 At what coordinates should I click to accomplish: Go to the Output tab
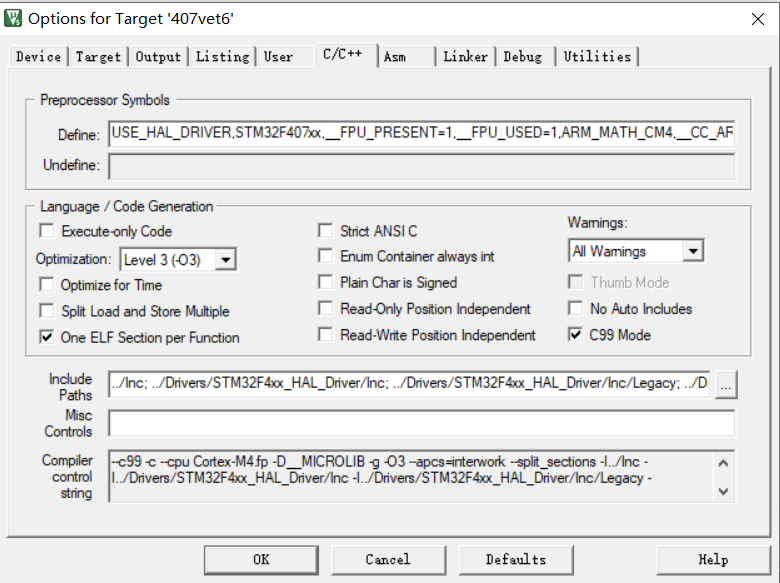pos(158,57)
